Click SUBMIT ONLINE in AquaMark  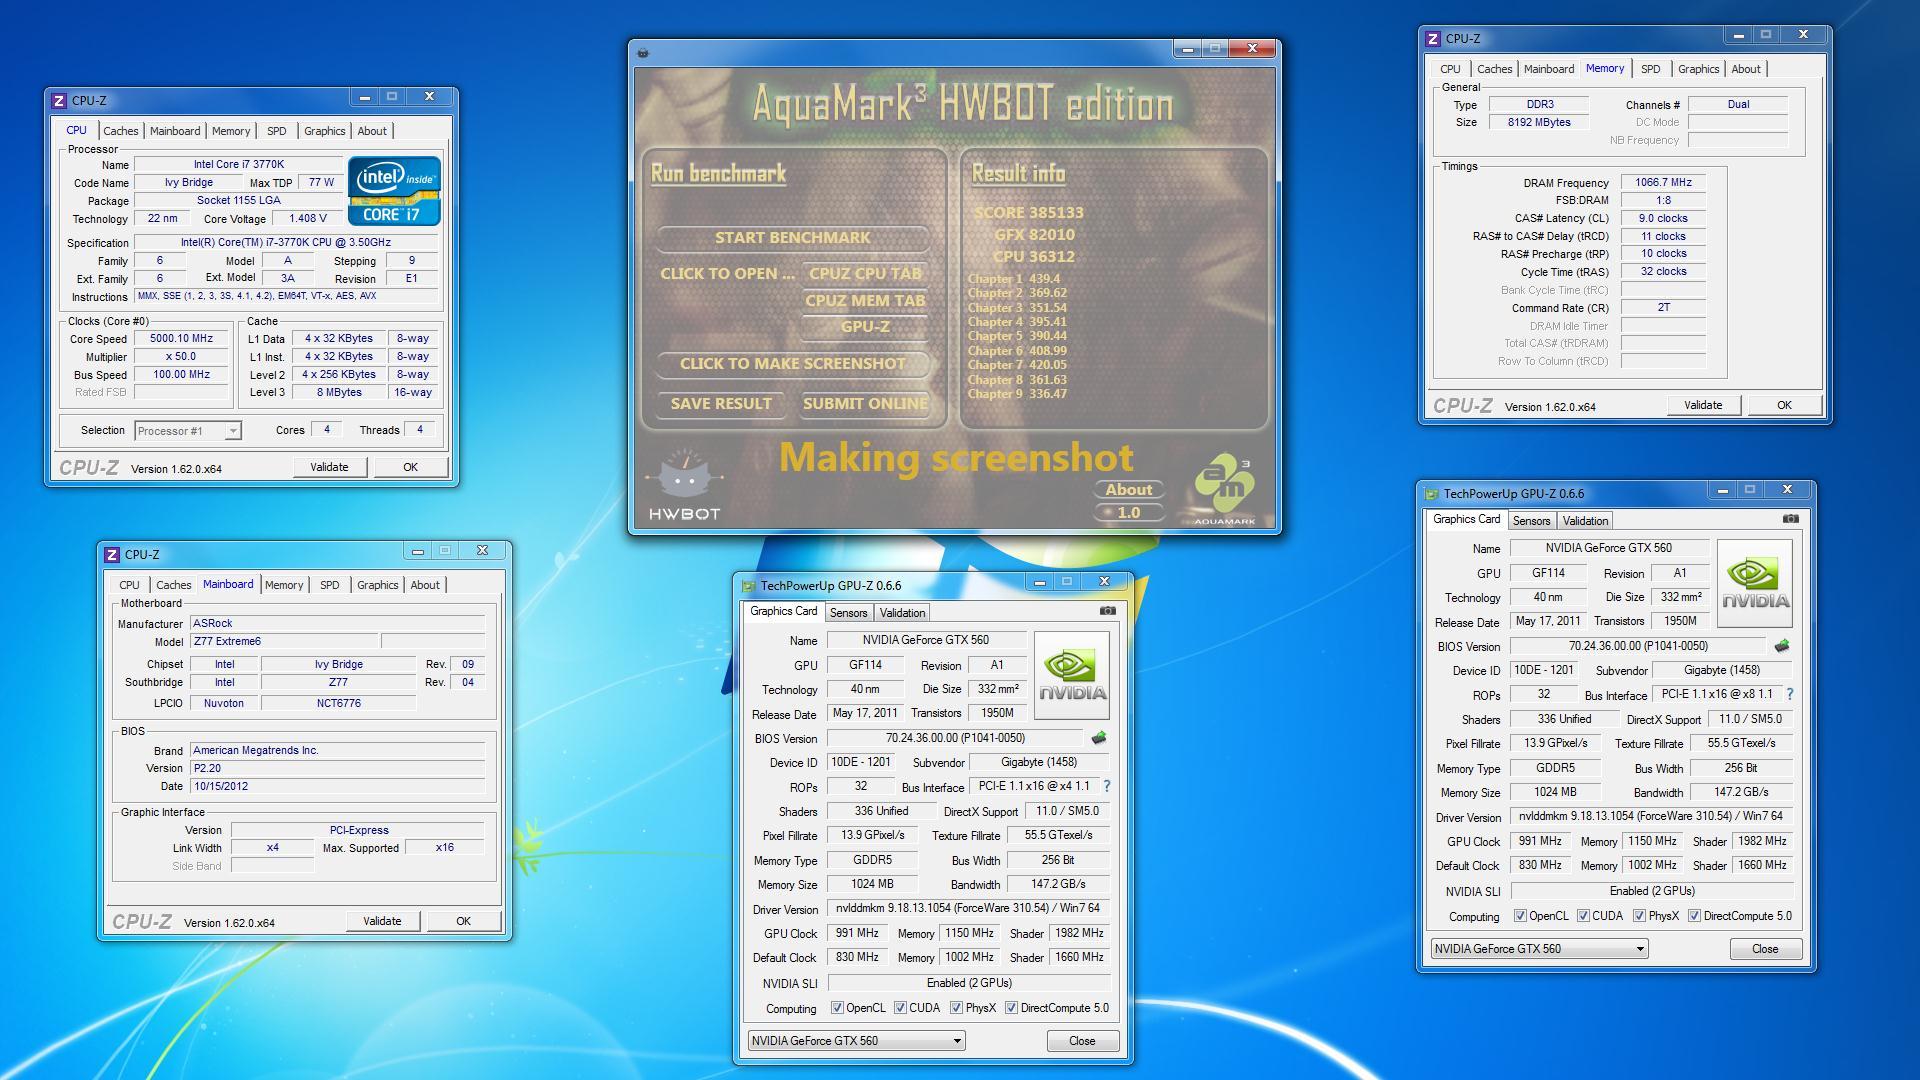click(x=866, y=404)
